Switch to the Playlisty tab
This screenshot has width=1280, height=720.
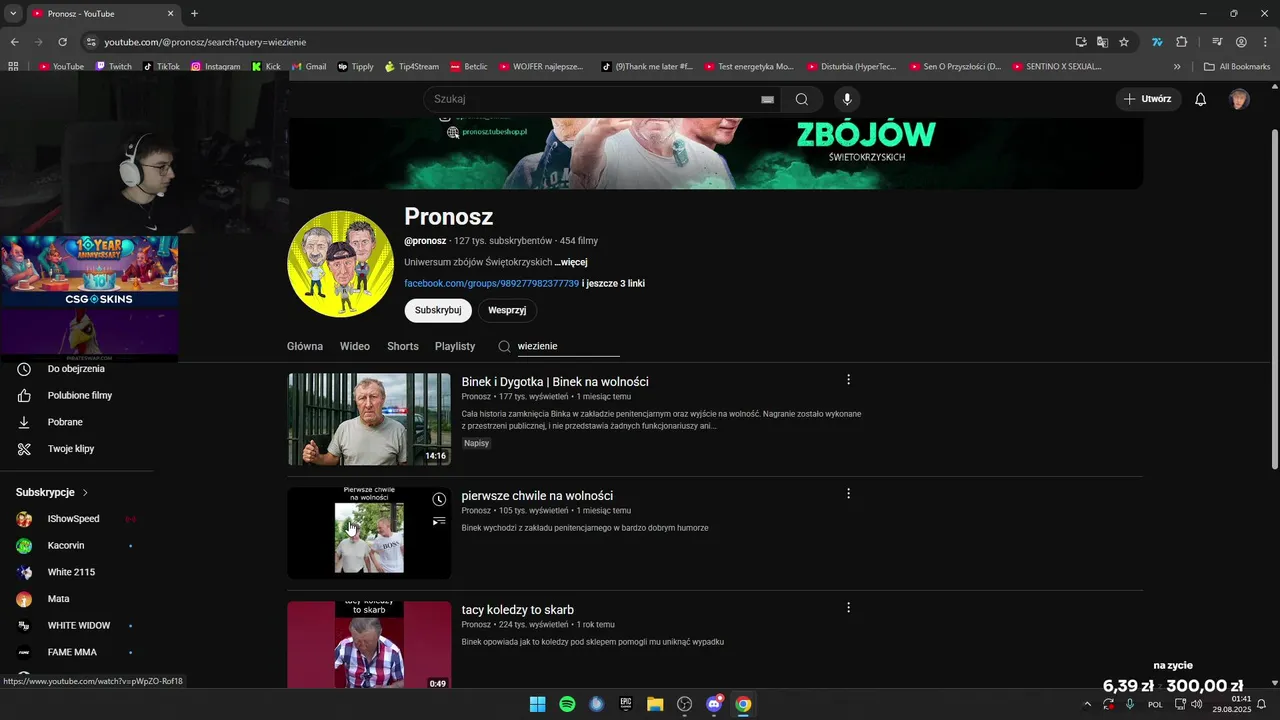[455, 346]
